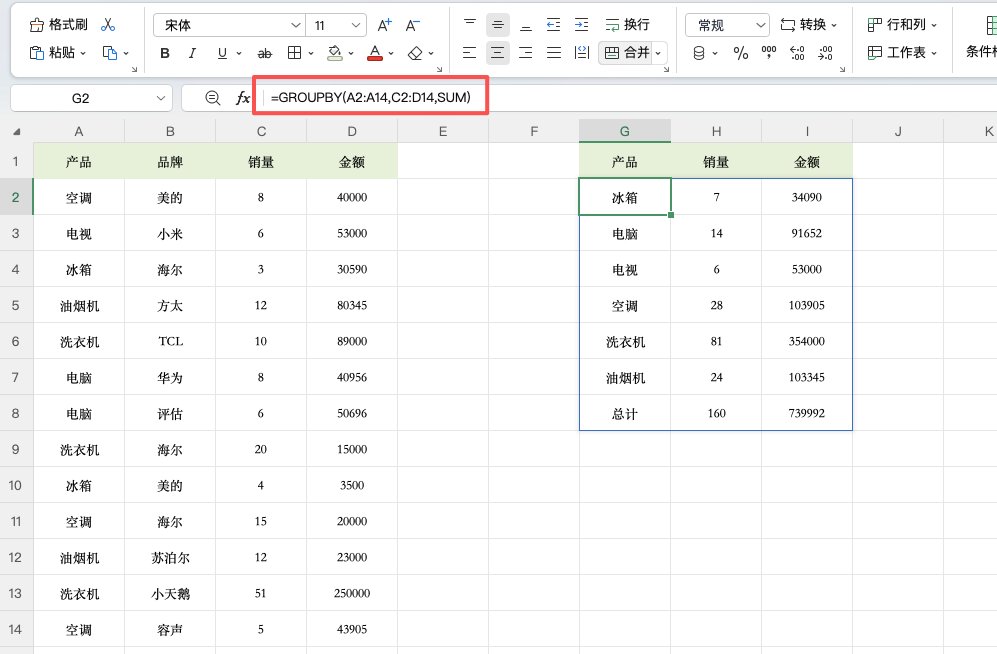
Task: Open the Worksheet (工作表) menu
Action: click(902, 53)
